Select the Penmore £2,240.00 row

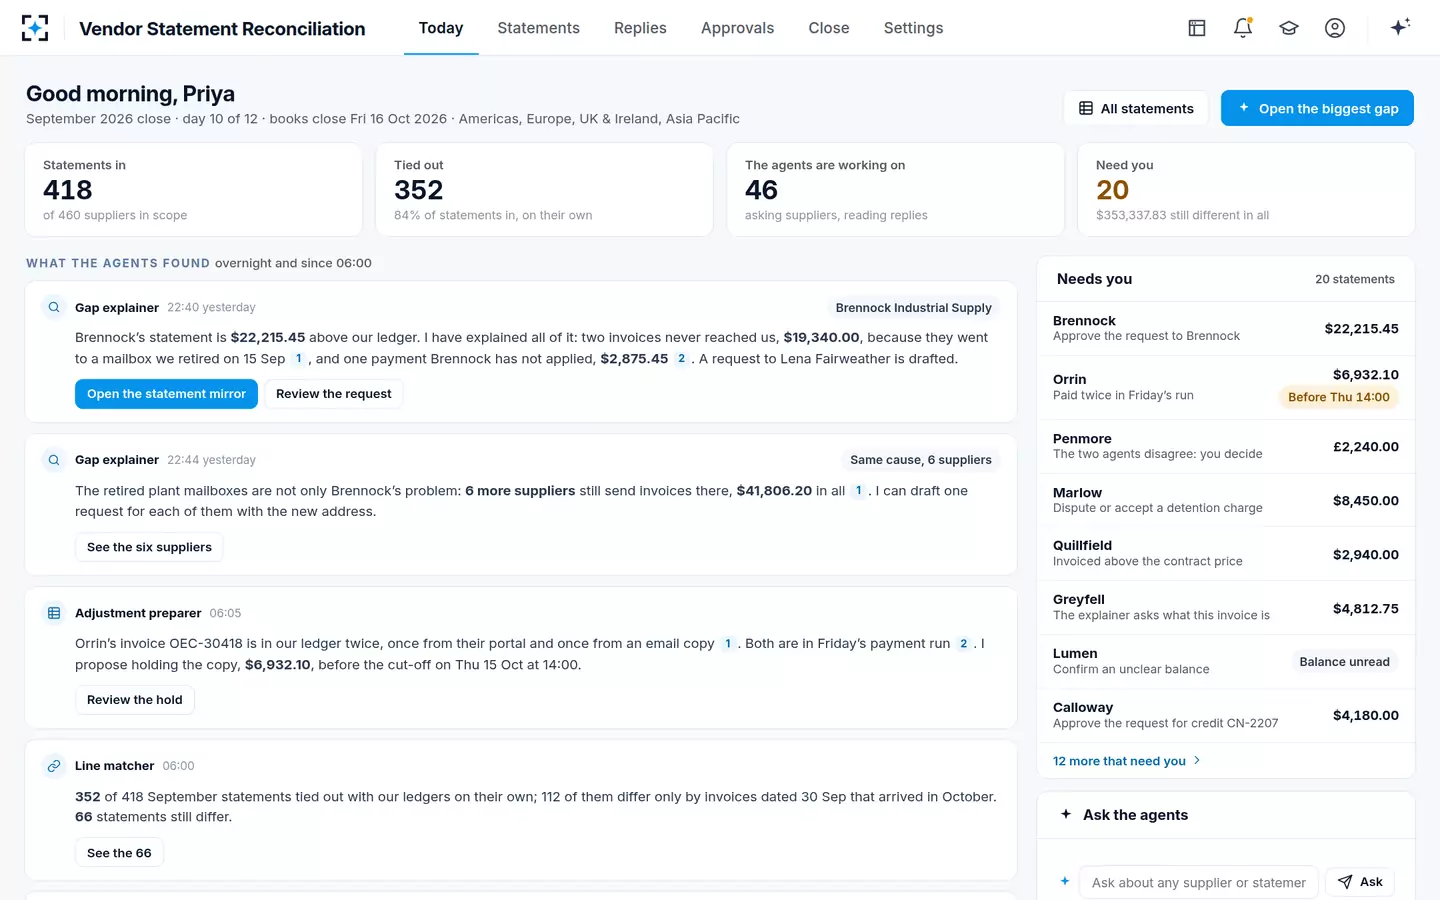click(1226, 446)
